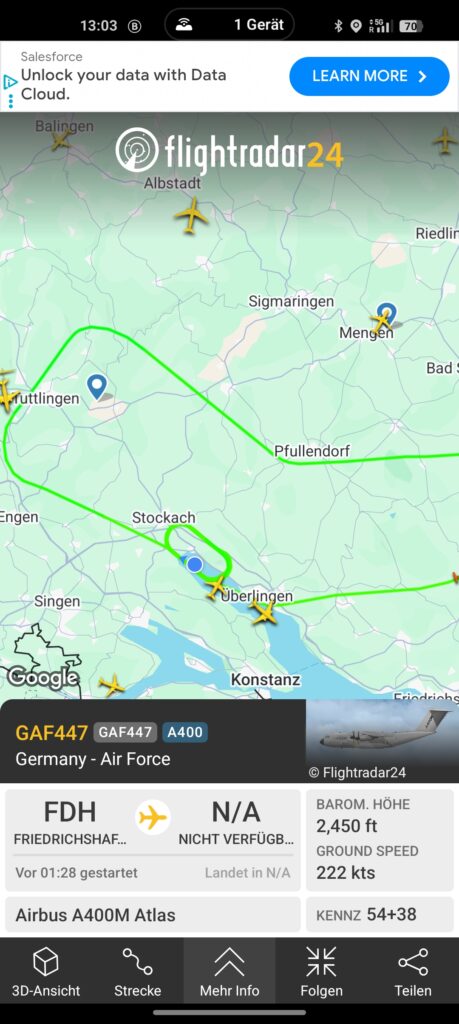
Task: Tap the Google logo on the map
Action: point(42,677)
